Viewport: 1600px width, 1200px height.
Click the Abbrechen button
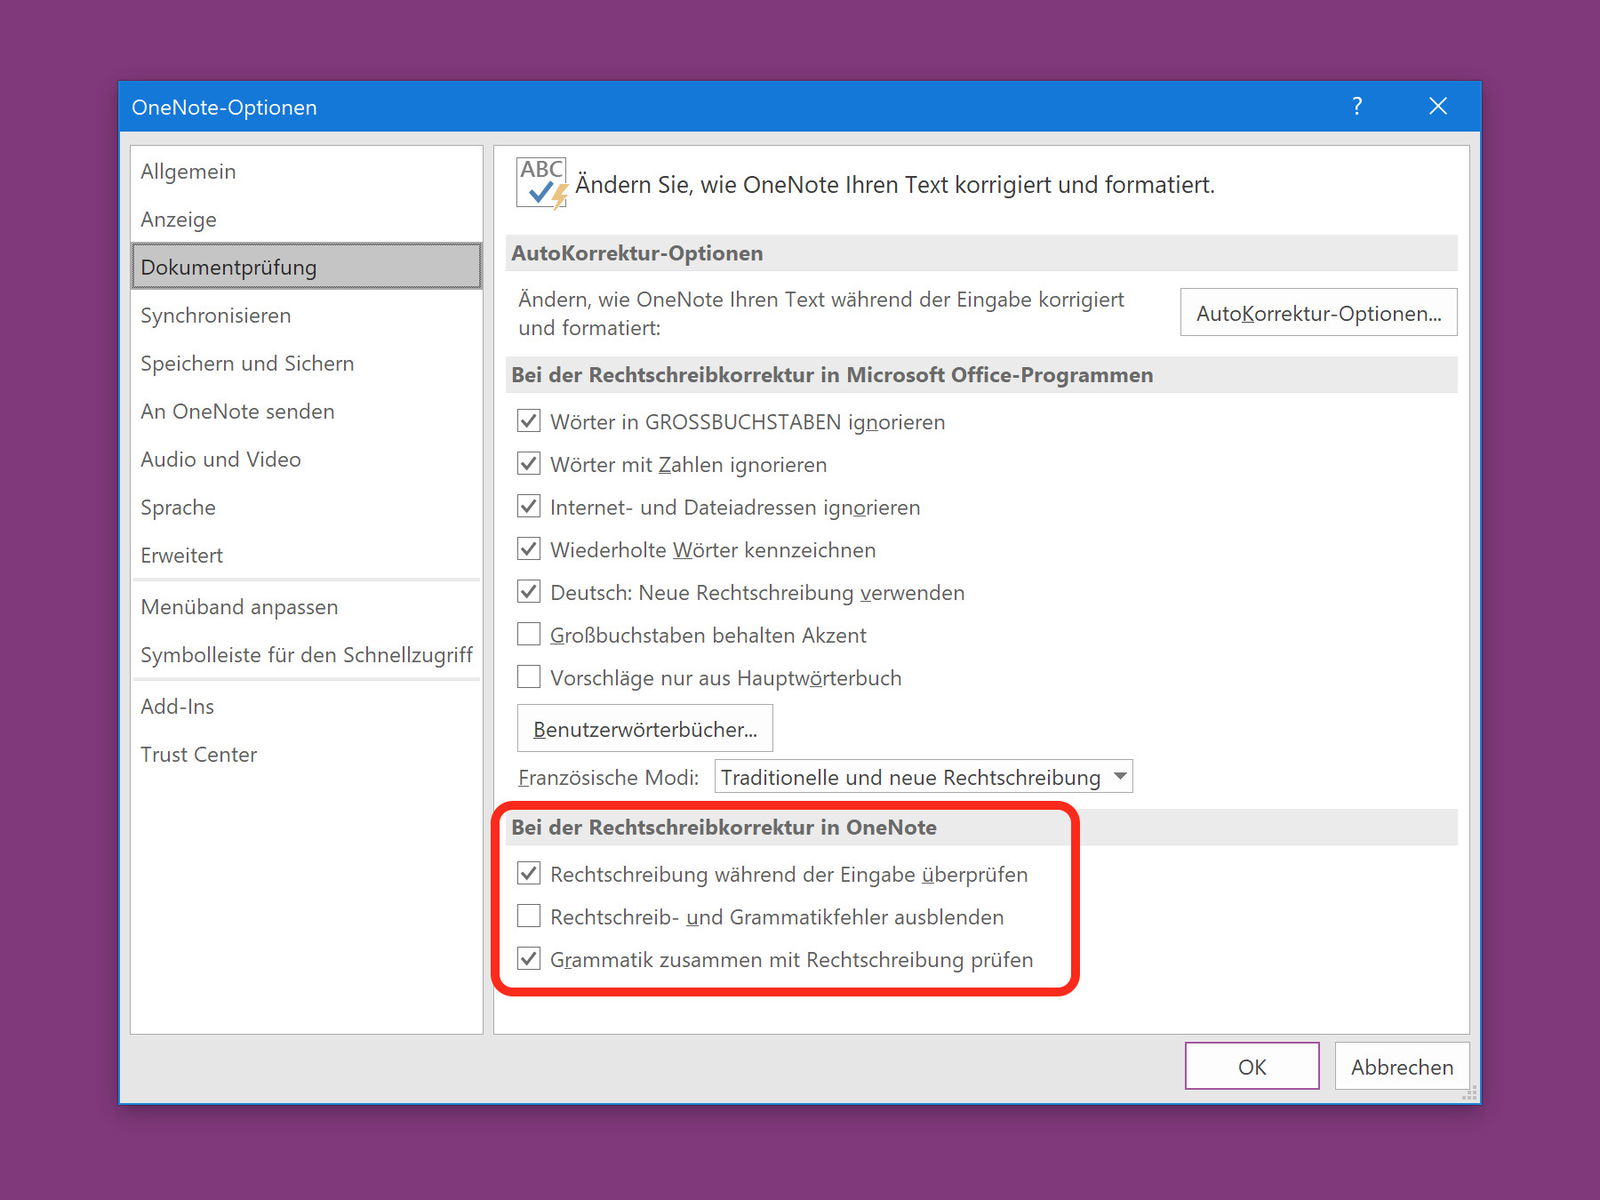(1402, 1066)
